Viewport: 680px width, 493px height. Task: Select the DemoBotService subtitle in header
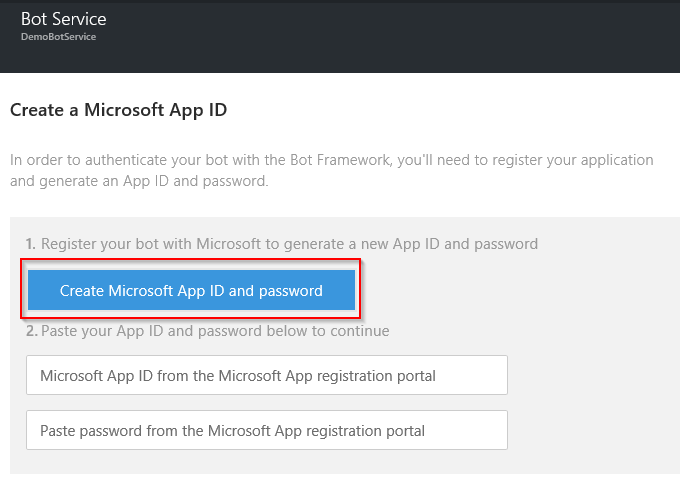pos(58,37)
